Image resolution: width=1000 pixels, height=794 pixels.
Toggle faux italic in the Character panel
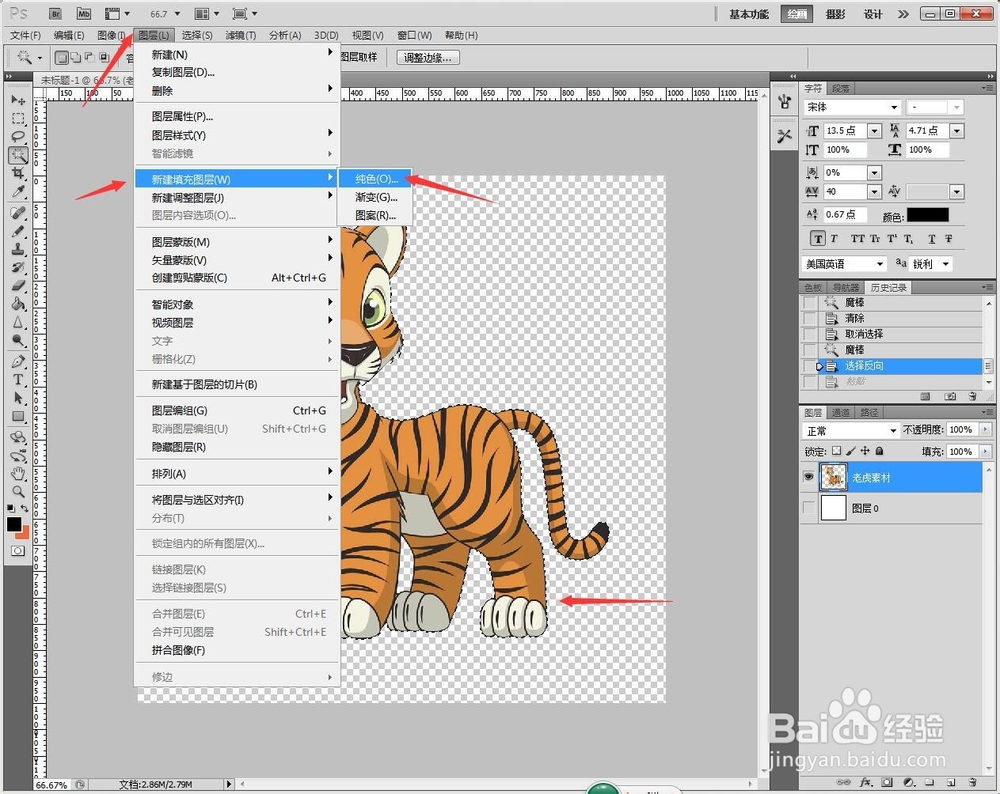[834, 239]
